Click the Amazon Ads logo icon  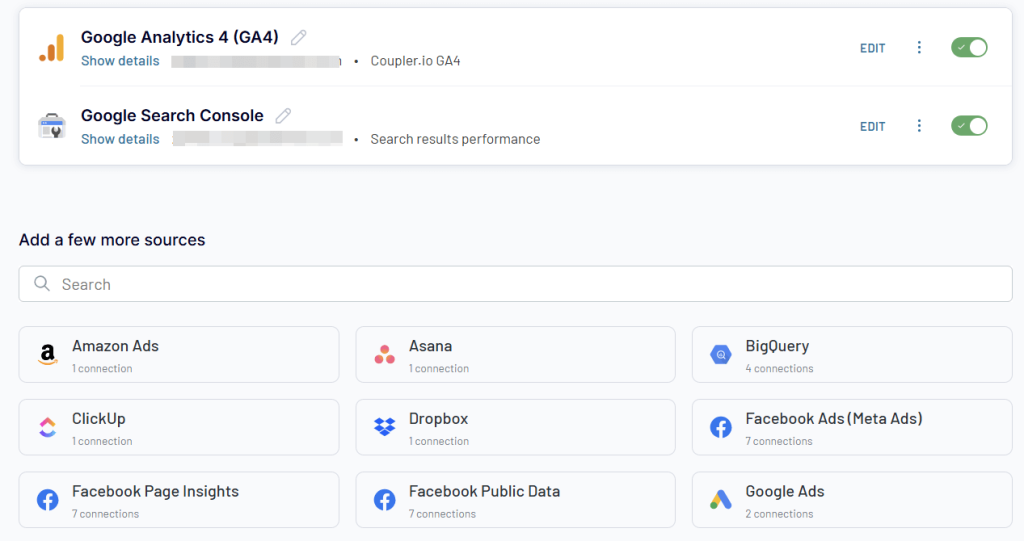click(x=48, y=354)
